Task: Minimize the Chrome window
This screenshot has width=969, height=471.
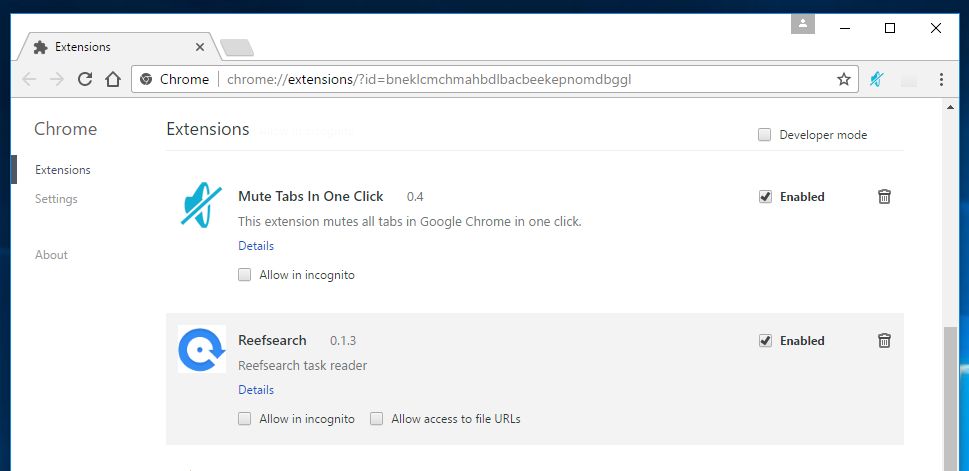Action: [x=845, y=28]
